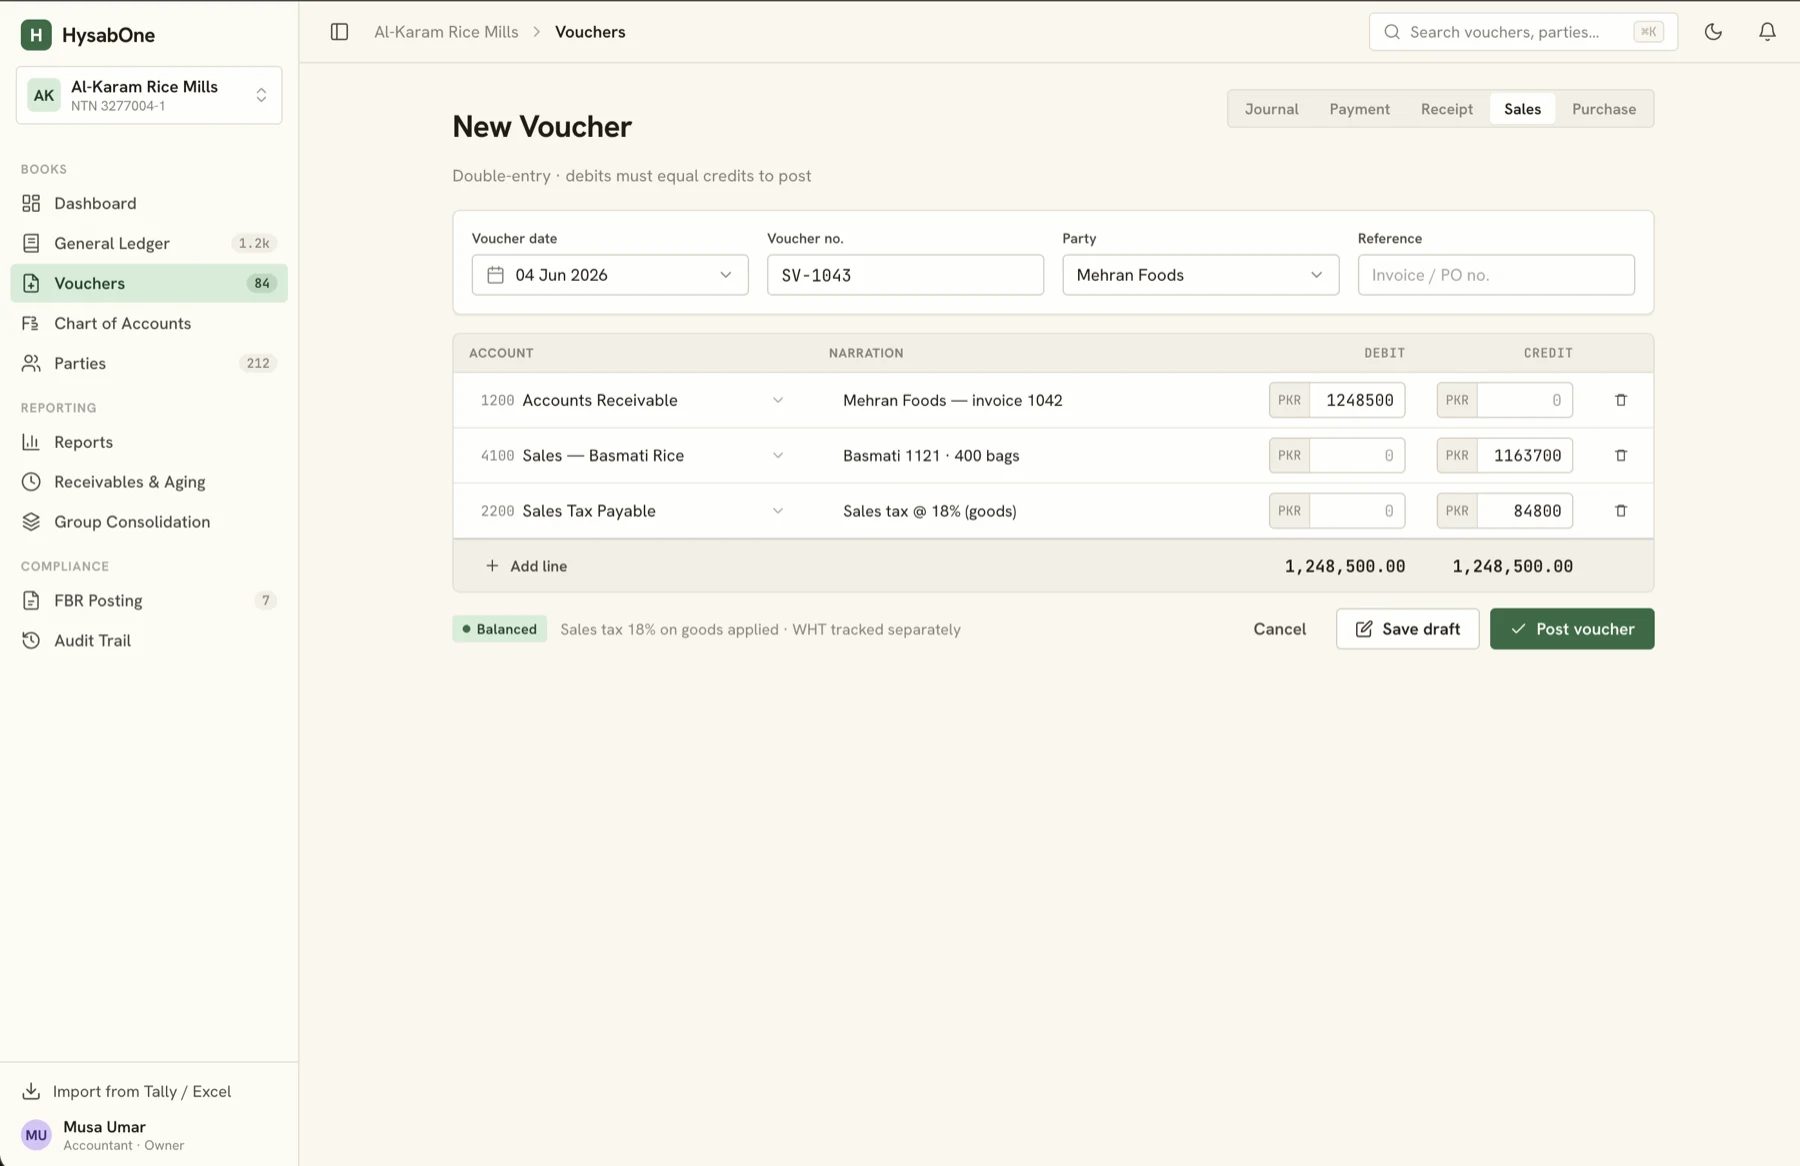
Task: Click the search magnifier icon
Action: click(x=1391, y=32)
